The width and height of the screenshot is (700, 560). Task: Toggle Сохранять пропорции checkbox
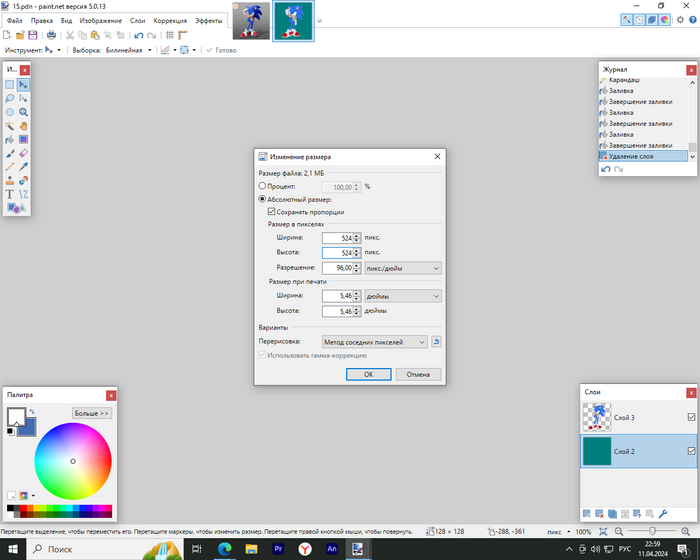tap(271, 212)
